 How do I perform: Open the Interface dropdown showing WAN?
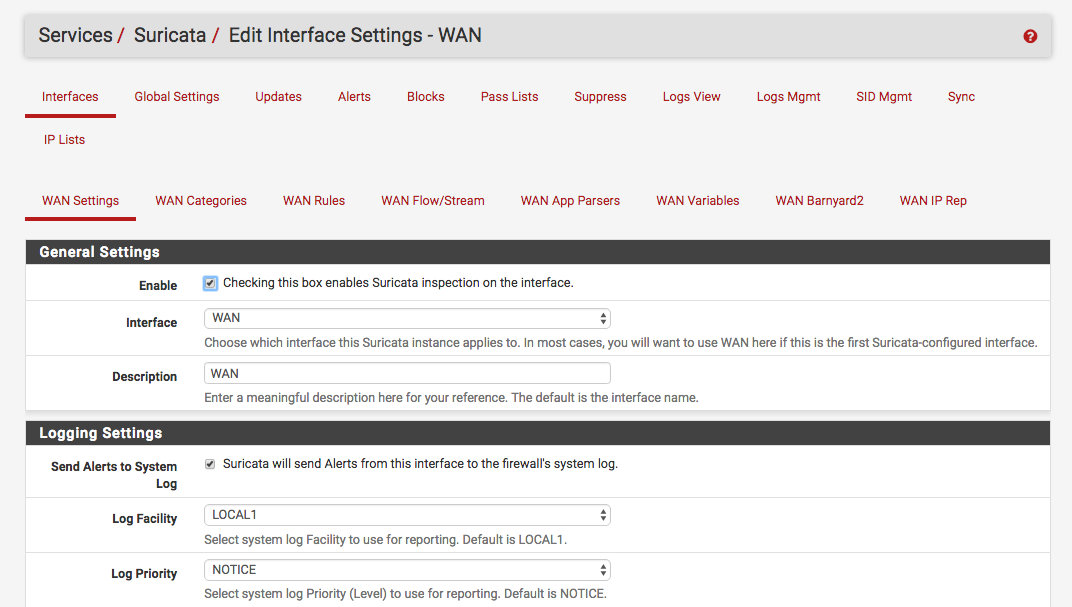point(407,319)
